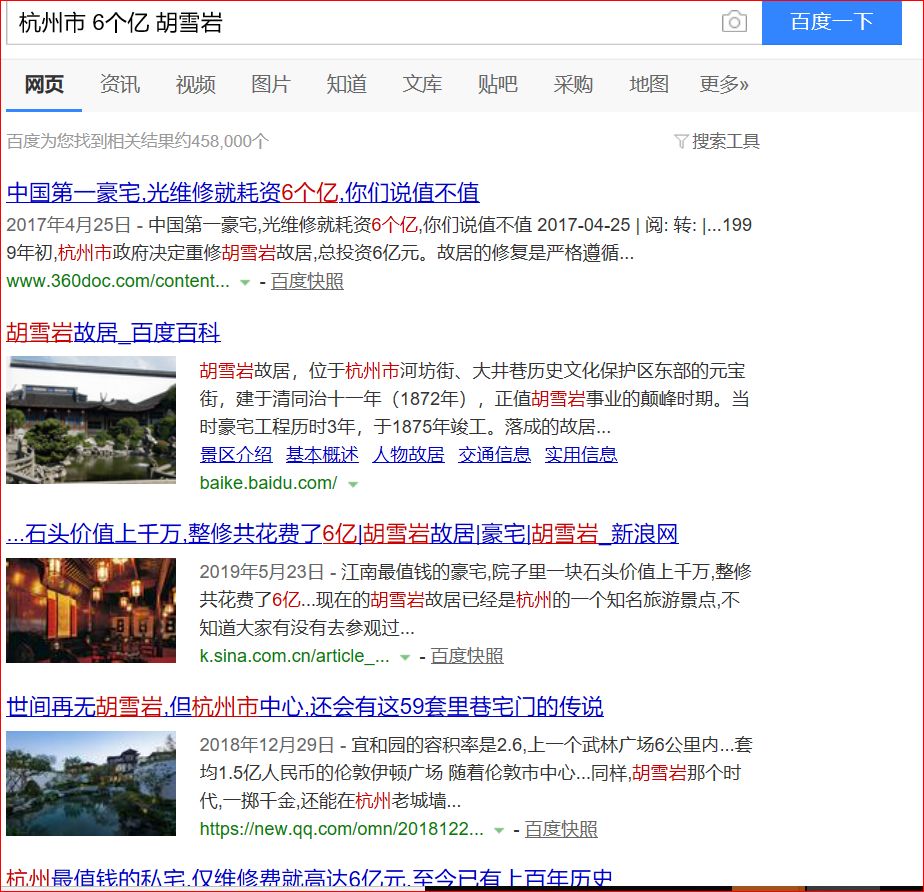This screenshot has width=924, height=892.
Task: Open 百度快照 for the new.qq.com result
Action: tap(561, 830)
